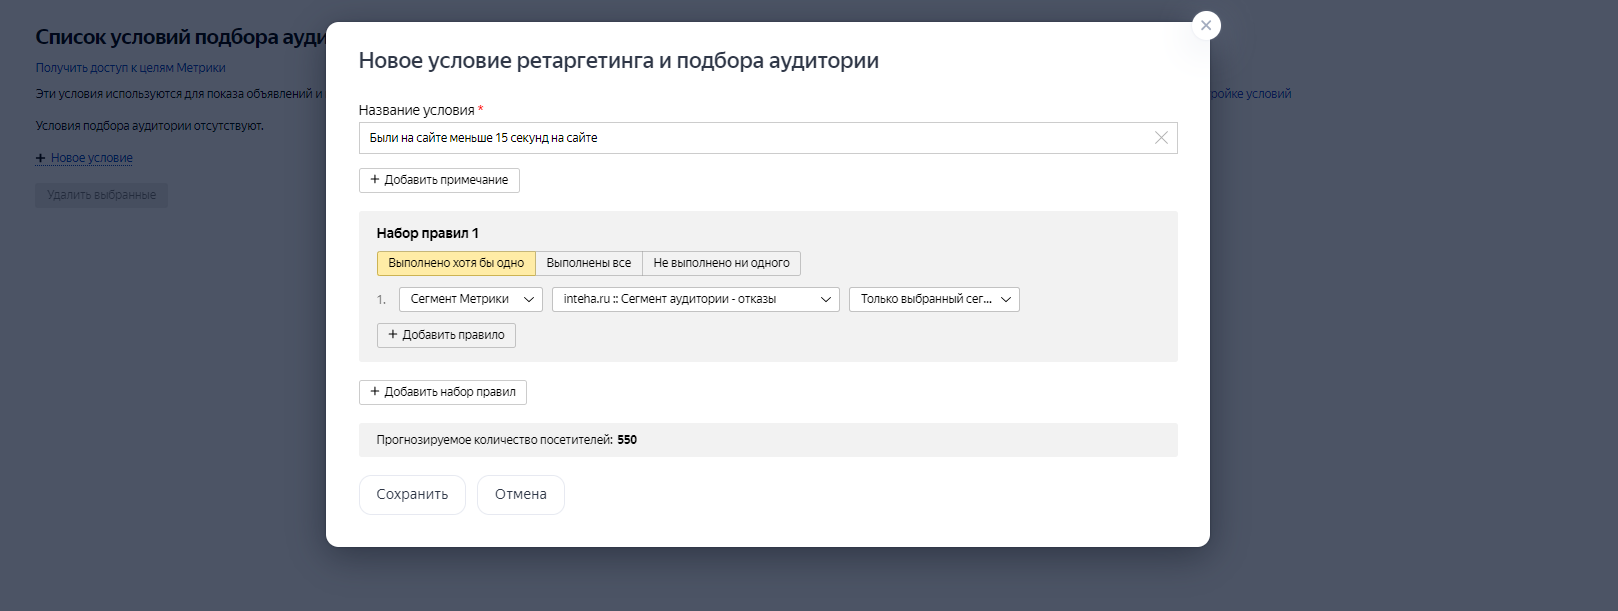Image resolution: width=1618 pixels, height=611 pixels.
Task: Click the plus icon on Добавить правило
Action: click(x=393, y=335)
